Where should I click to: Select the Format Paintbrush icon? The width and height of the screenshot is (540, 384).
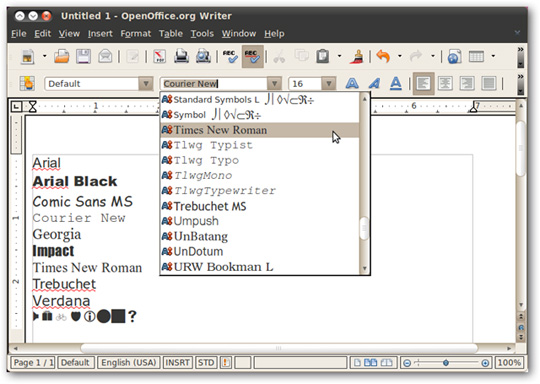click(x=357, y=56)
